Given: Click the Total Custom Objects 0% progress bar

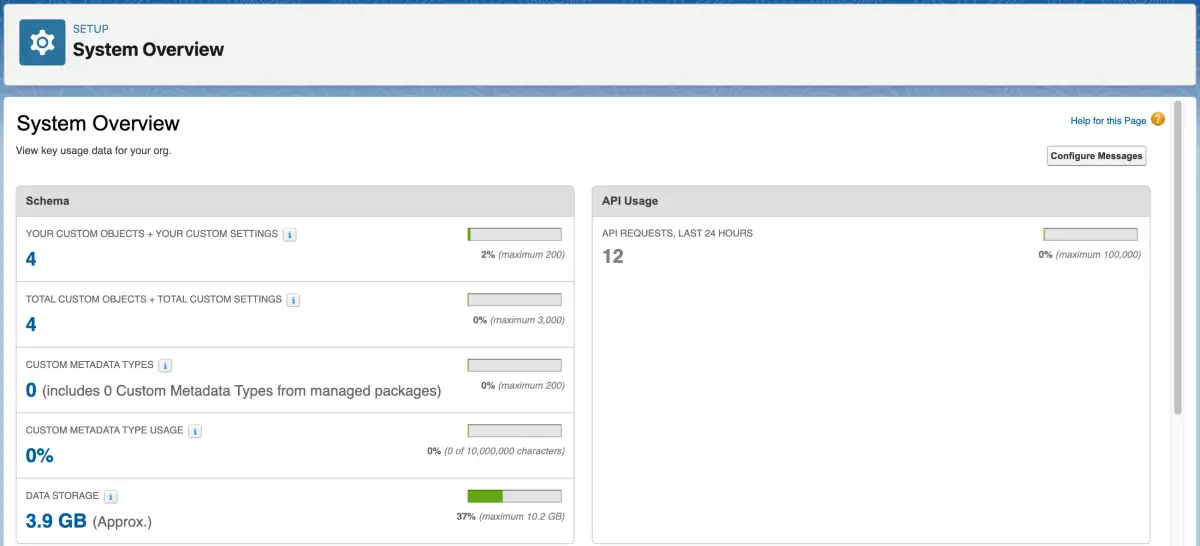Looking at the screenshot, I should [514, 300].
